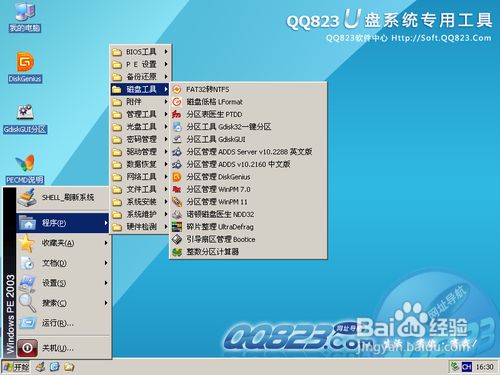This screenshot has width=500, height=375.
Task: Click the ADDS Server v10.2288 英文版 icon
Action: (x=177, y=152)
